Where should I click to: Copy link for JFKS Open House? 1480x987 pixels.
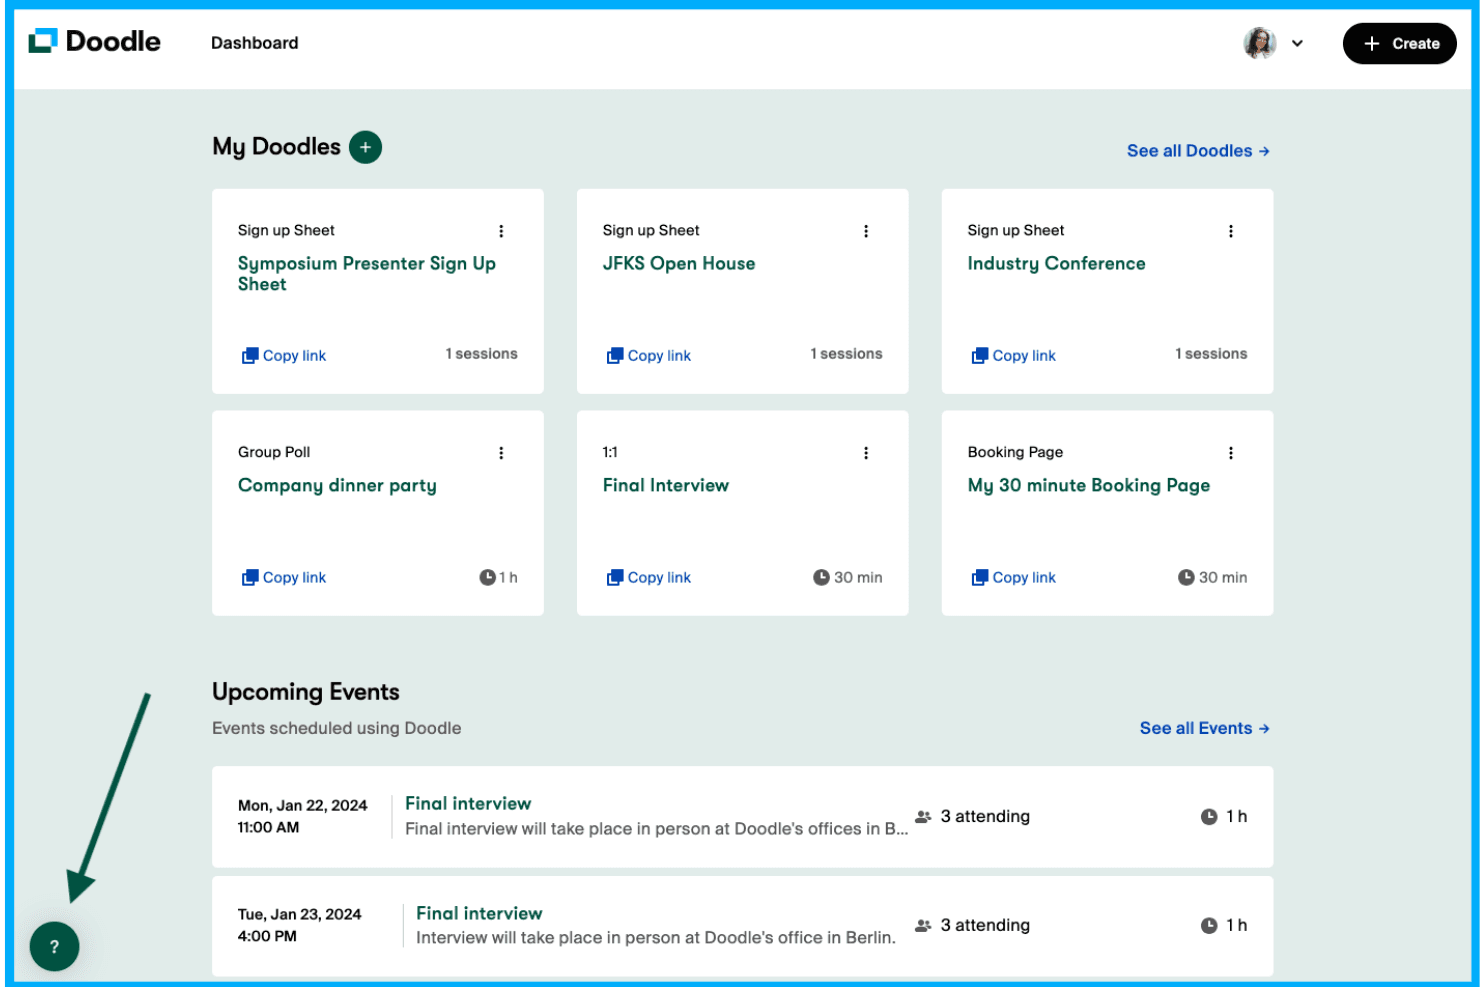(649, 356)
